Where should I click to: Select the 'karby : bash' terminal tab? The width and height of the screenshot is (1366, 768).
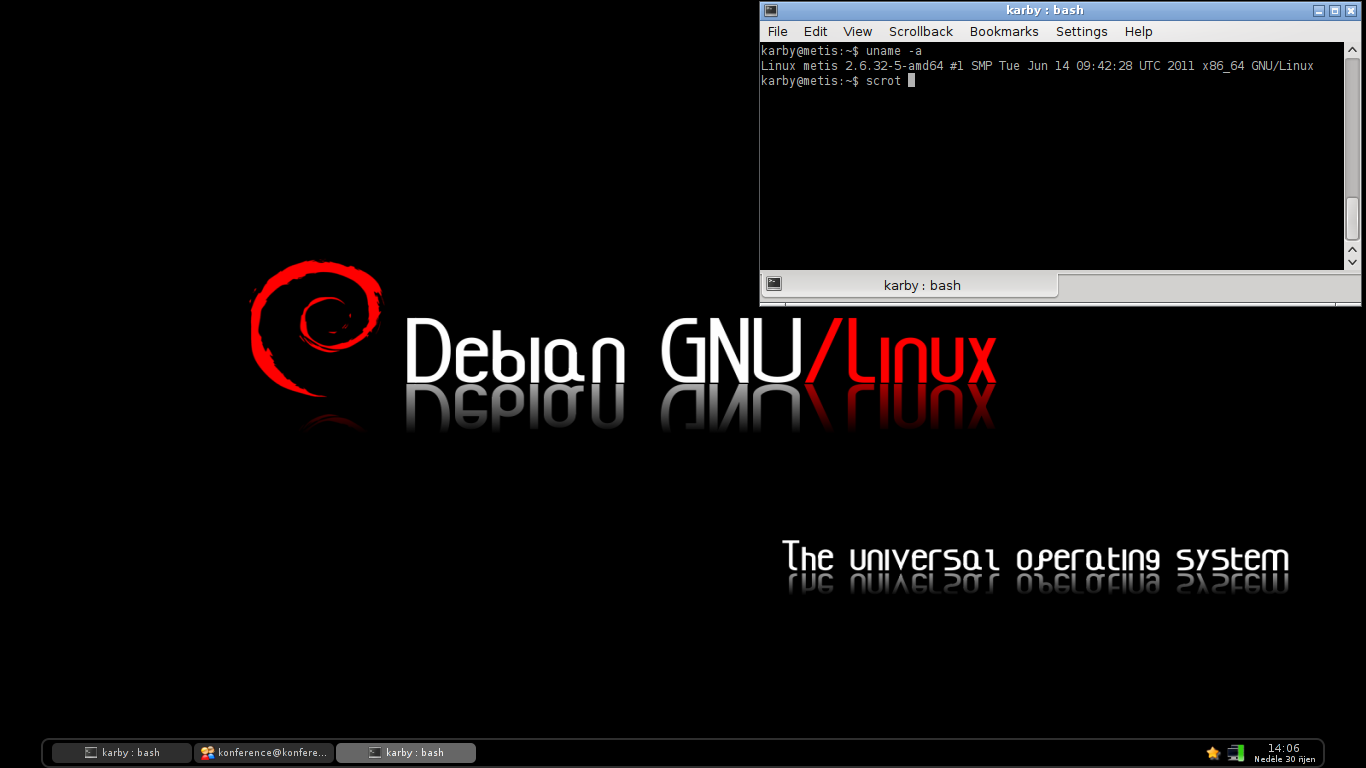click(x=909, y=285)
